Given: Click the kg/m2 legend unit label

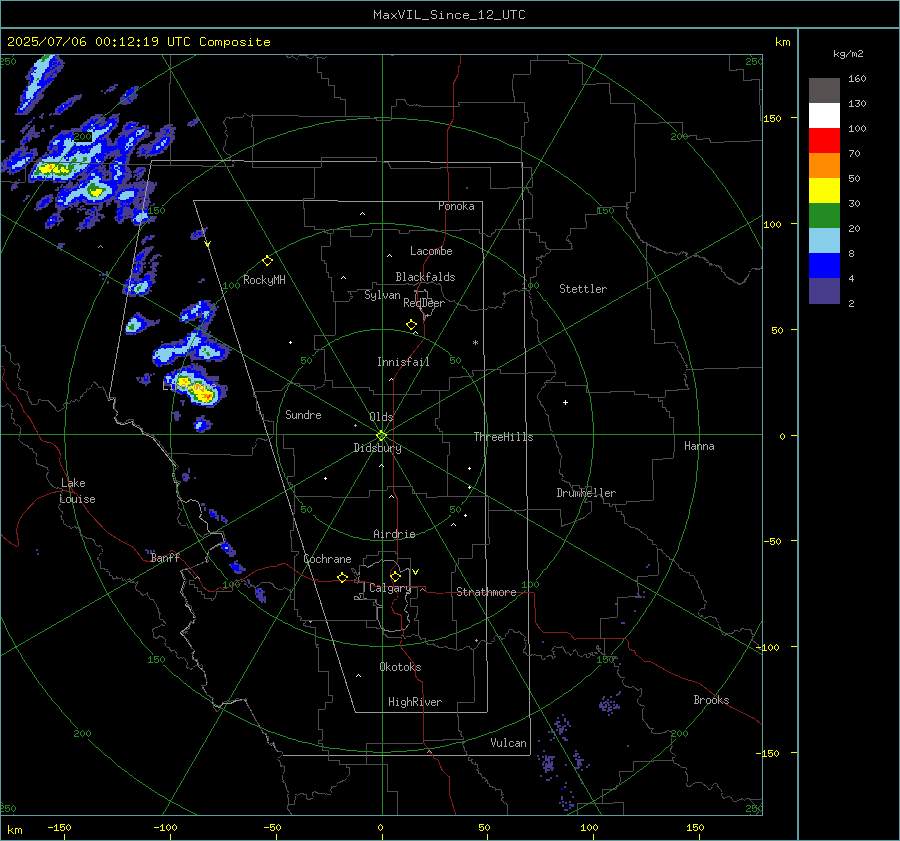Looking at the screenshot, I should coord(848,54).
